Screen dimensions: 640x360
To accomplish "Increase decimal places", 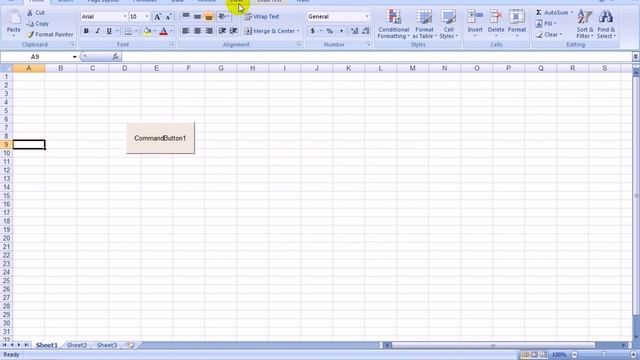I will (x=354, y=31).
